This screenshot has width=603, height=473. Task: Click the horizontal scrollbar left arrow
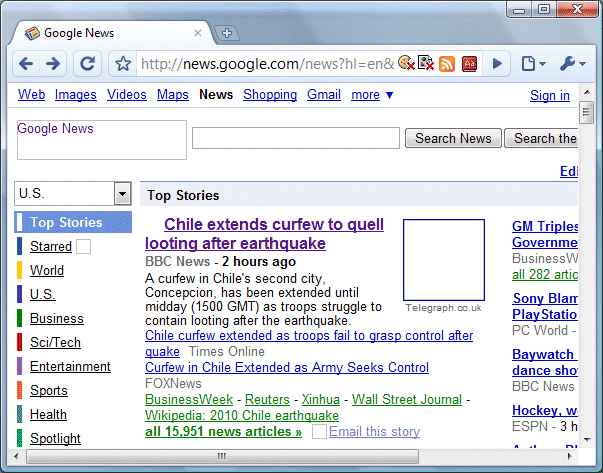tap(16, 456)
